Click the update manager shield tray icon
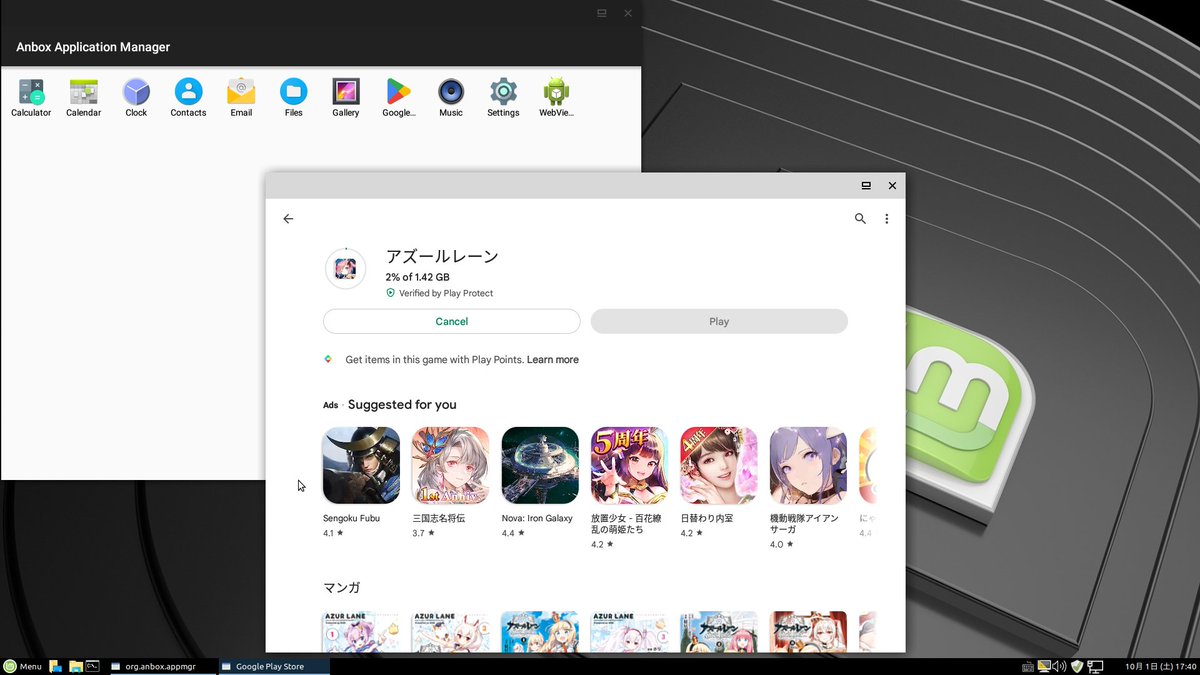 pos(1077,666)
